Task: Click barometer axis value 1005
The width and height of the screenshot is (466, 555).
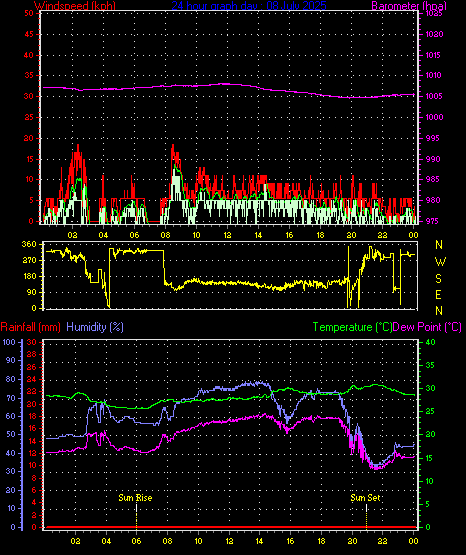Action: tap(434, 96)
